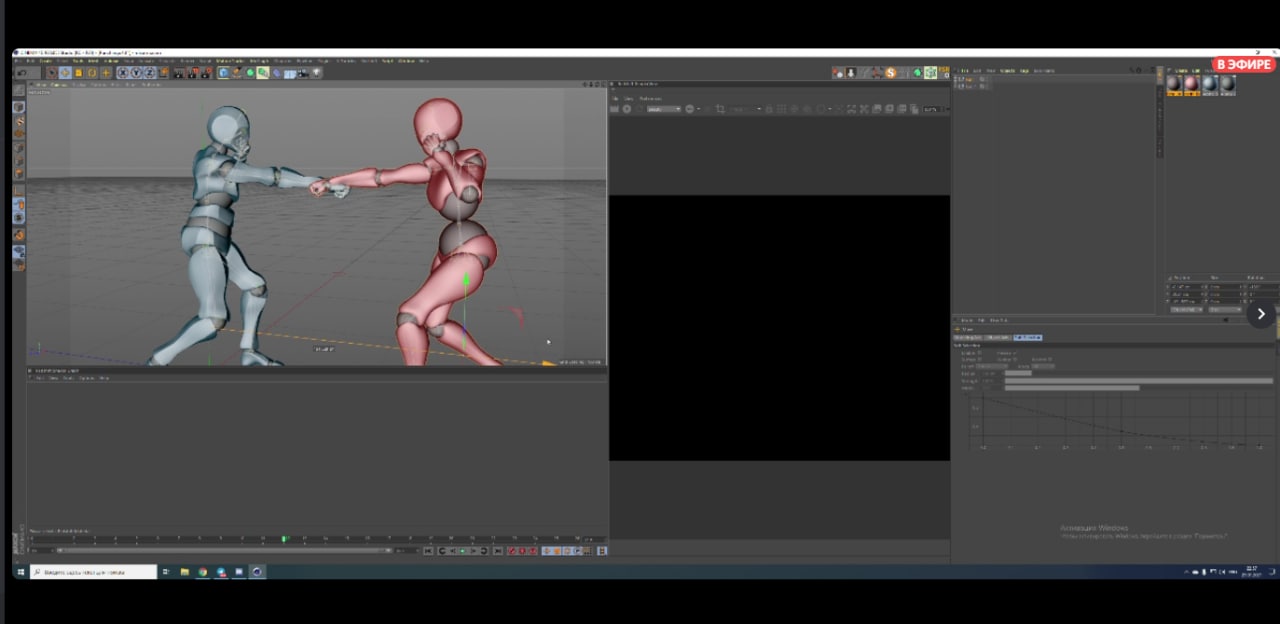The height and width of the screenshot is (624, 1280).
Task: Click the Undo arrow icon
Action: tap(21, 73)
